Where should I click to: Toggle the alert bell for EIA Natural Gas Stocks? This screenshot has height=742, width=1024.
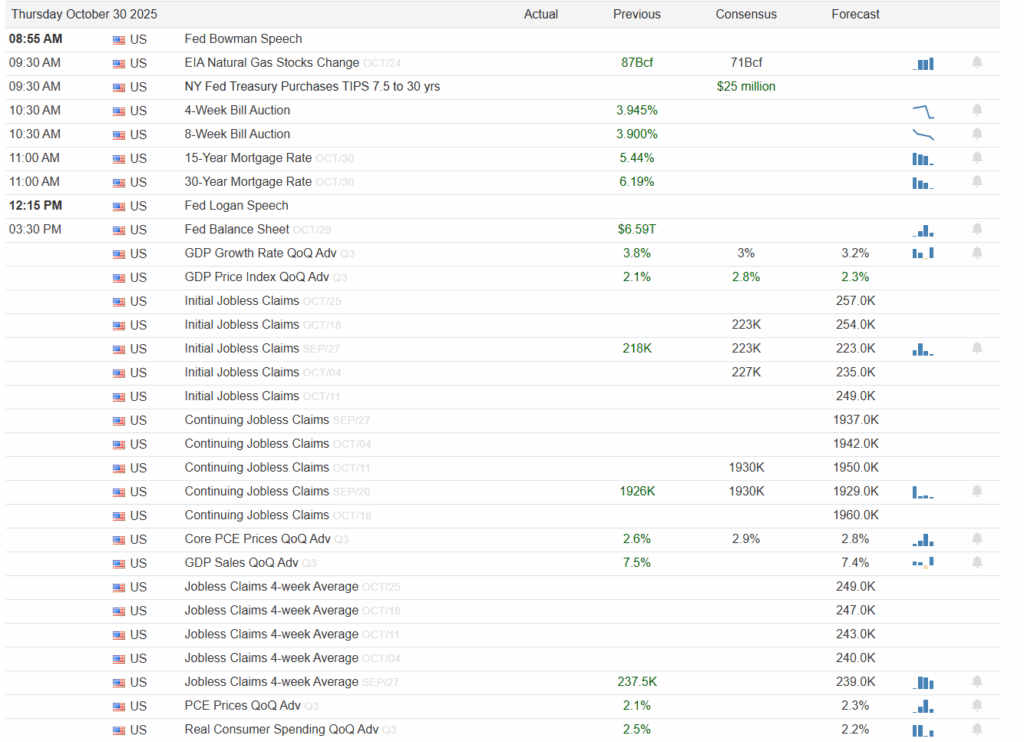pos(977,63)
